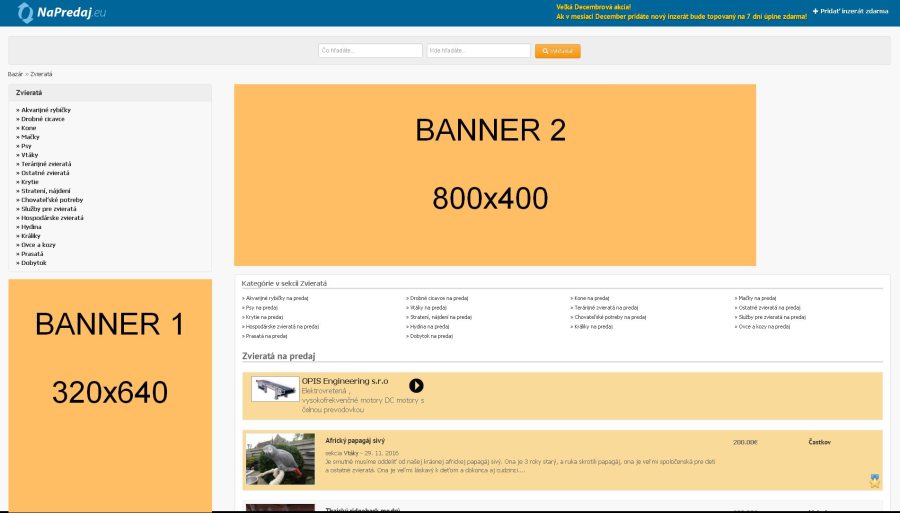Click the grey parrot listing photo
This screenshot has height=513, width=900.
click(x=281, y=459)
